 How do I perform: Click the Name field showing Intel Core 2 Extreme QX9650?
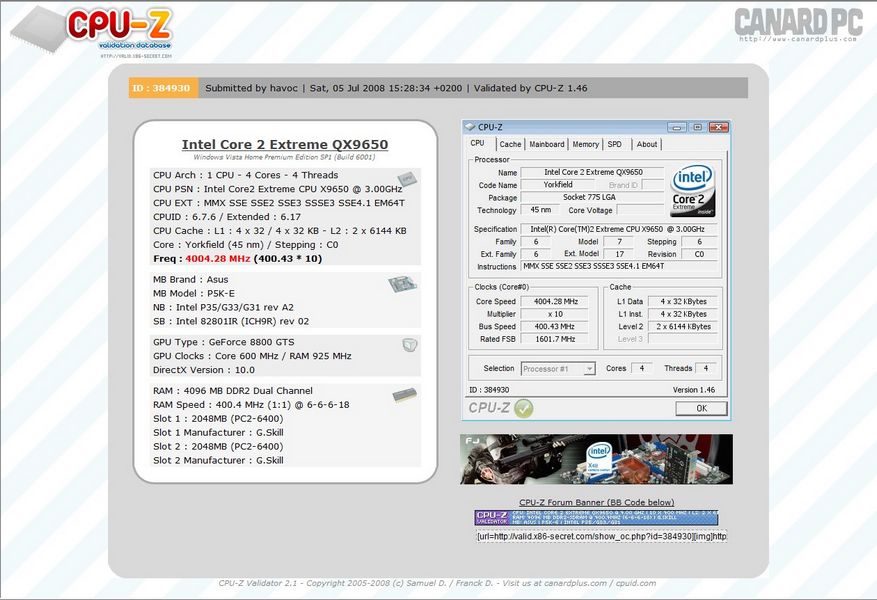pyautogui.click(x=593, y=172)
